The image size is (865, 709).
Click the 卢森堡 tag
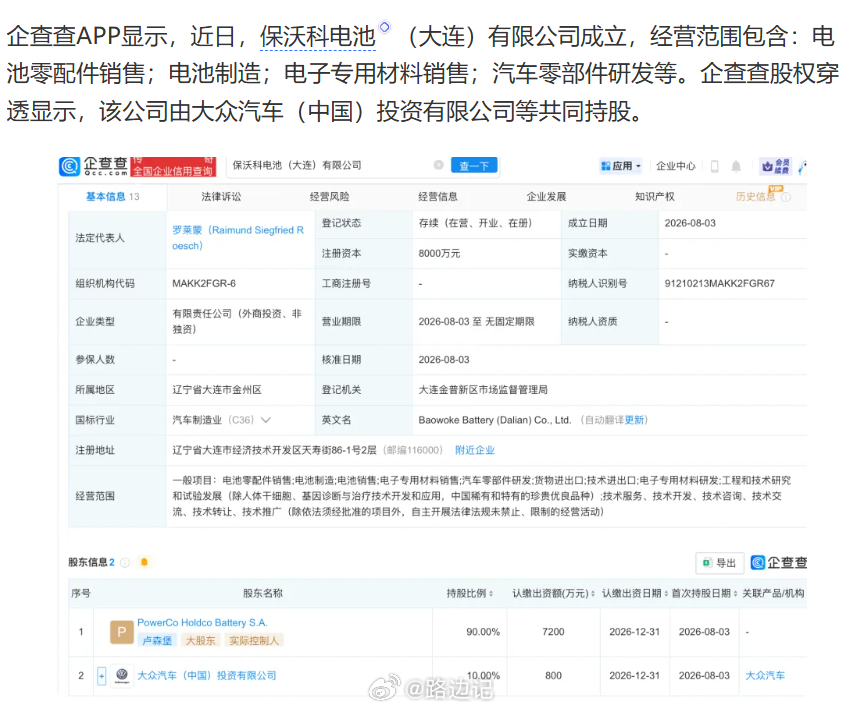157,641
